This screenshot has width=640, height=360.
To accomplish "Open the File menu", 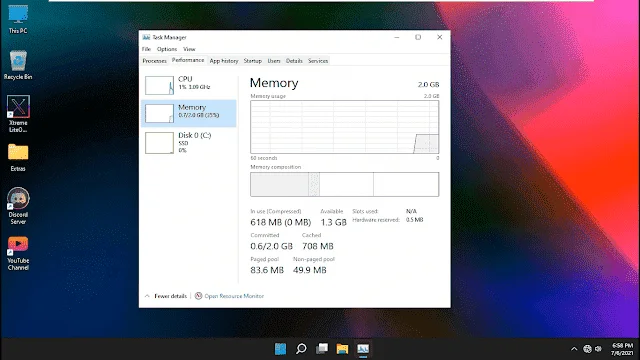I will pos(146,49).
